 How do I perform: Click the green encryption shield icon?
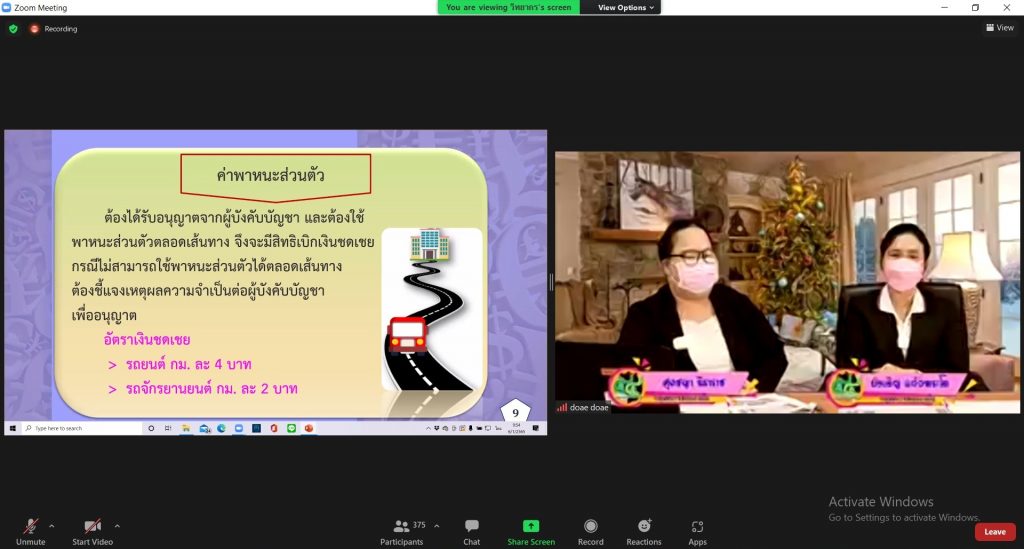click(13, 29)
